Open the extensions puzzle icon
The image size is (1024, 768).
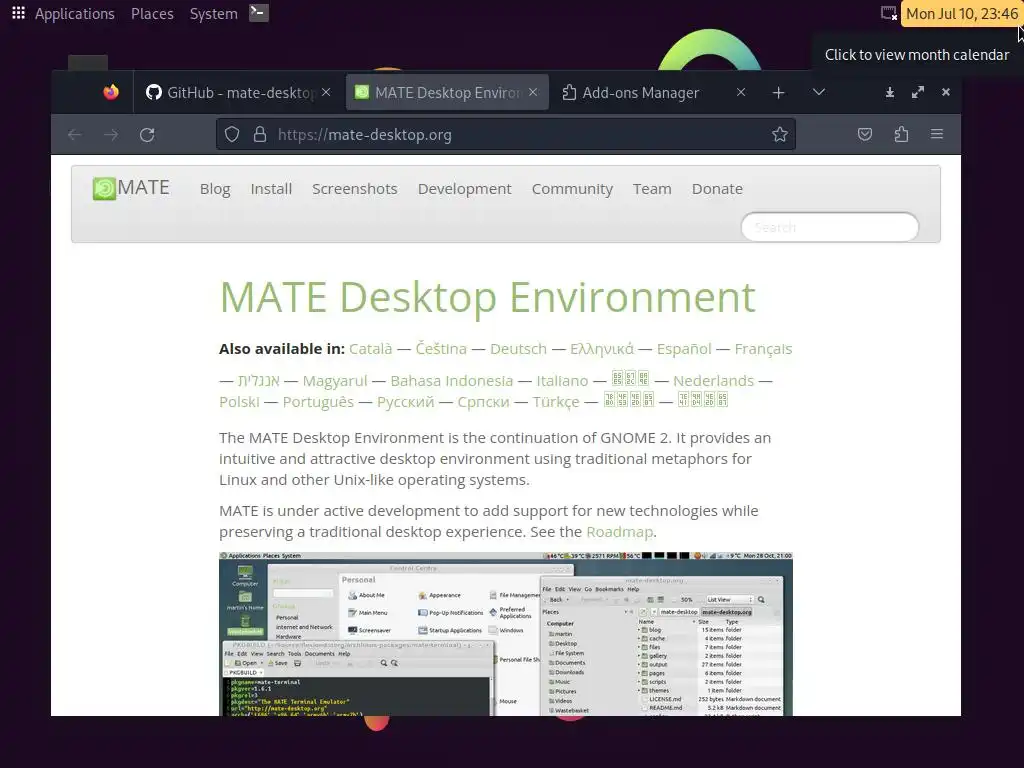tap(901, 135)
